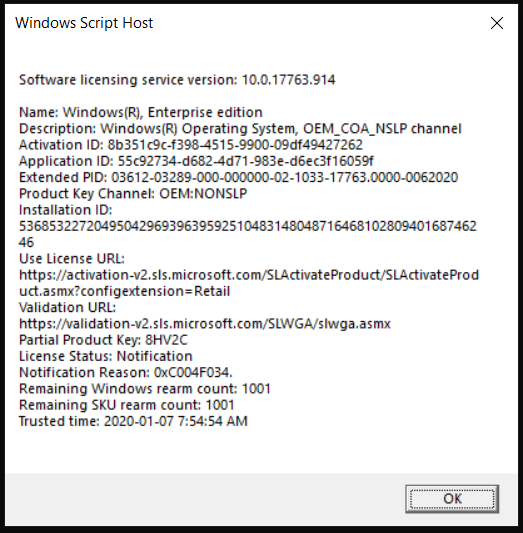
Task: Select the Notification Reason 0xC004F034 line
Action: 126,373
